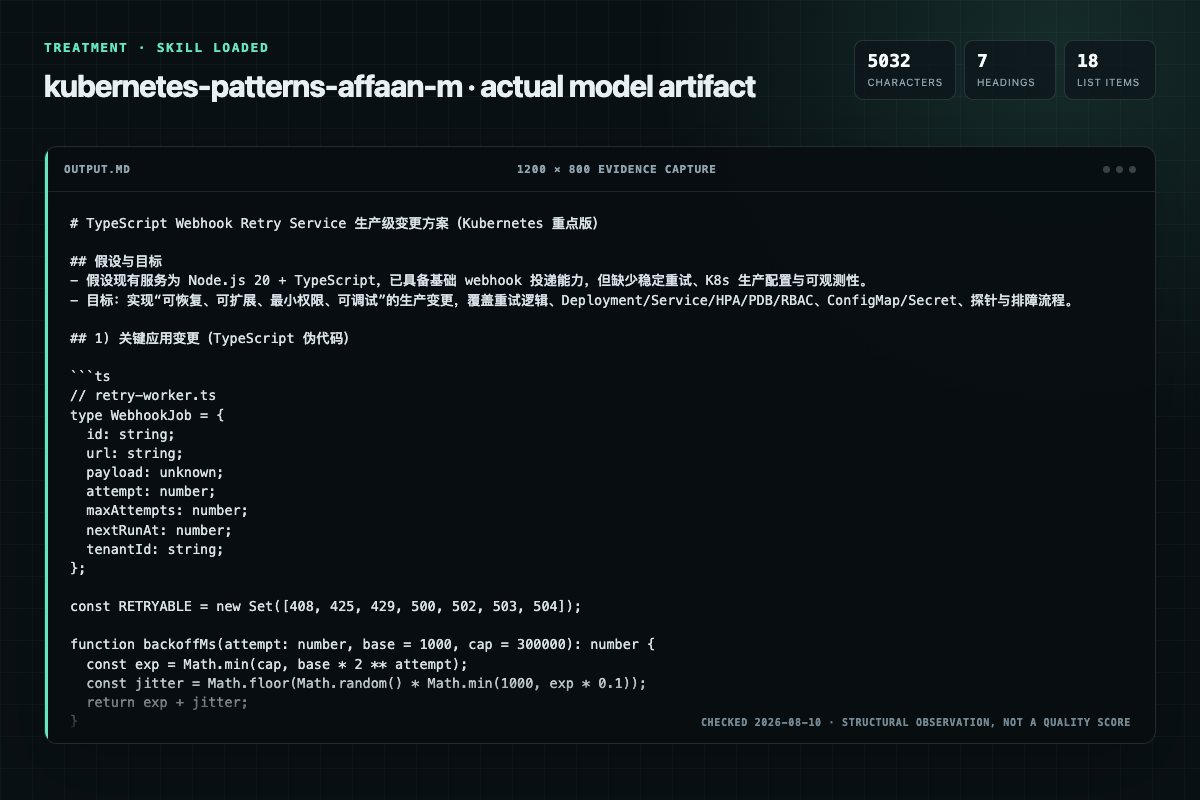The height and width of the screenshot is (800, 1200).
Task: Click the 'return exp + jitter;' line
Action: point(167,702)
